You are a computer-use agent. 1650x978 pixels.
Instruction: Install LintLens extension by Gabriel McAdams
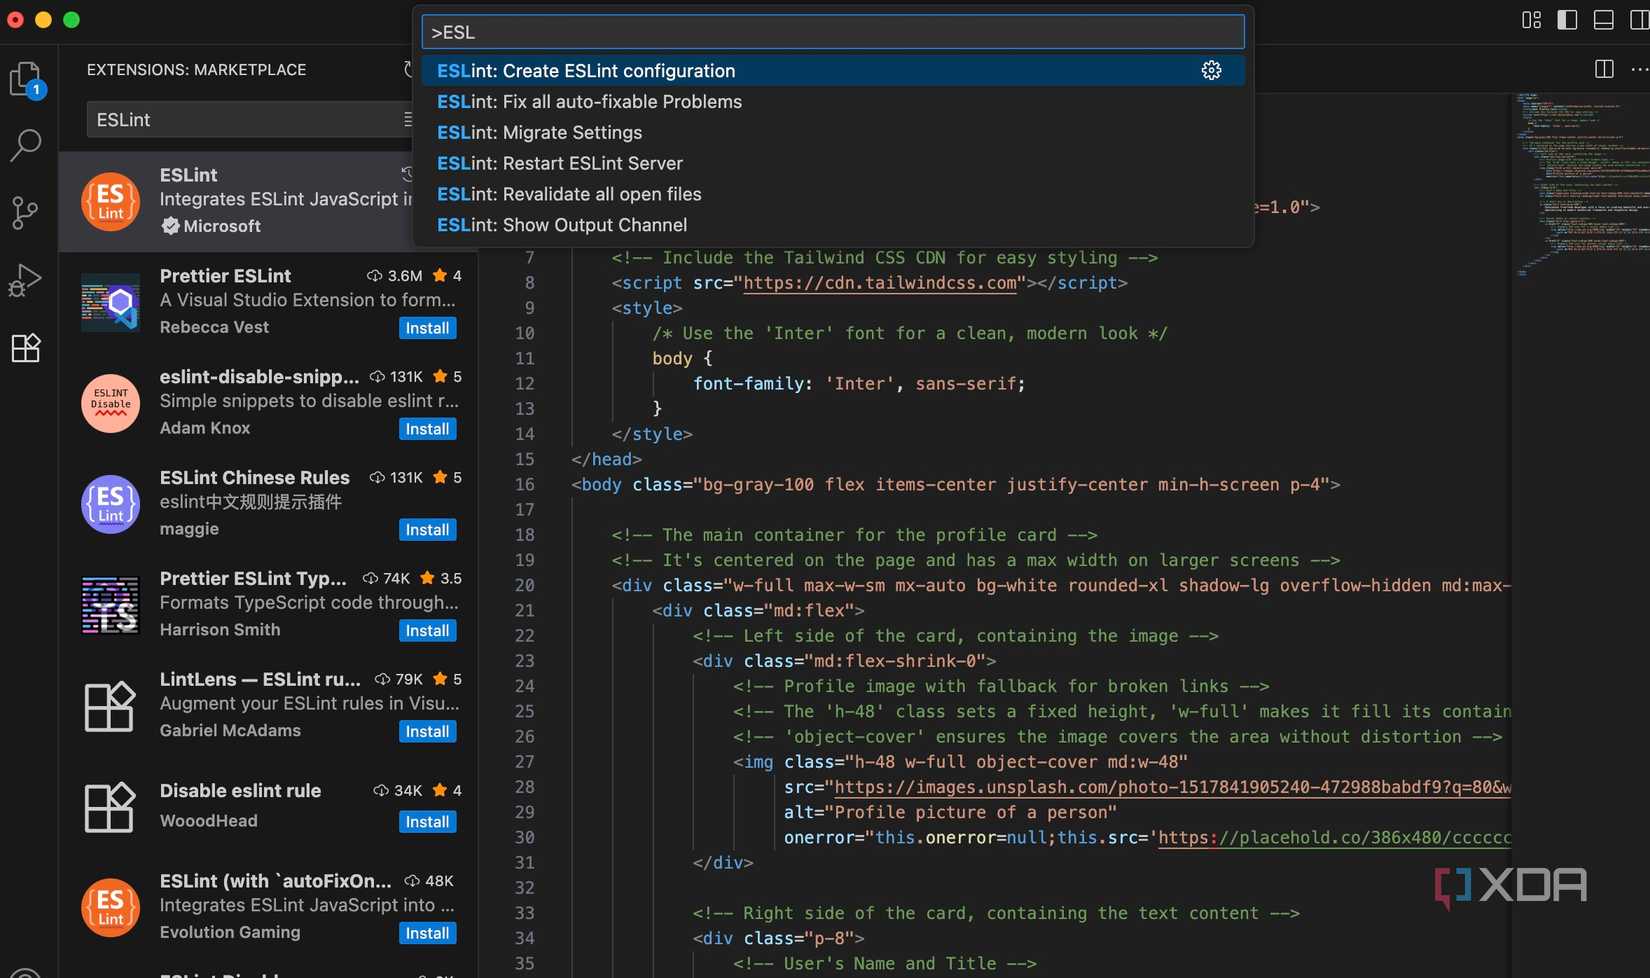[x=427, y=732]
